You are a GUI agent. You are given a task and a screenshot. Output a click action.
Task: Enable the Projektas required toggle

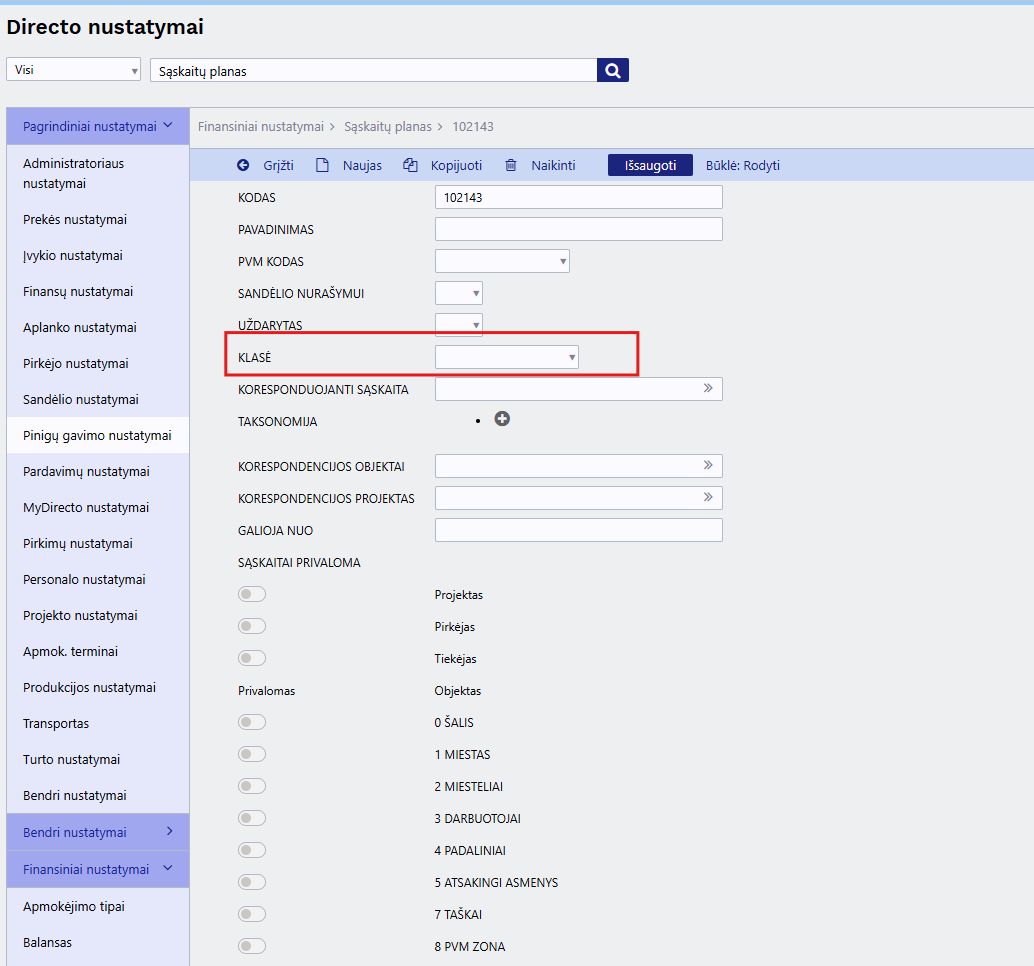(x=252, y=594)
